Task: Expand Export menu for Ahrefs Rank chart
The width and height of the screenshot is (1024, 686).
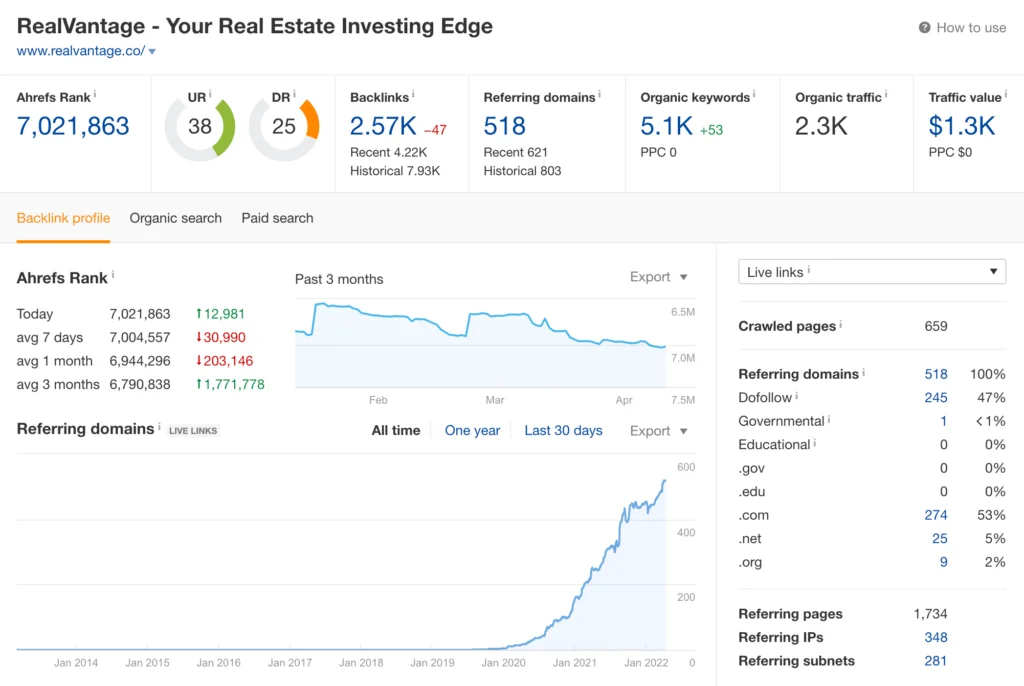Action: (659, 277)
